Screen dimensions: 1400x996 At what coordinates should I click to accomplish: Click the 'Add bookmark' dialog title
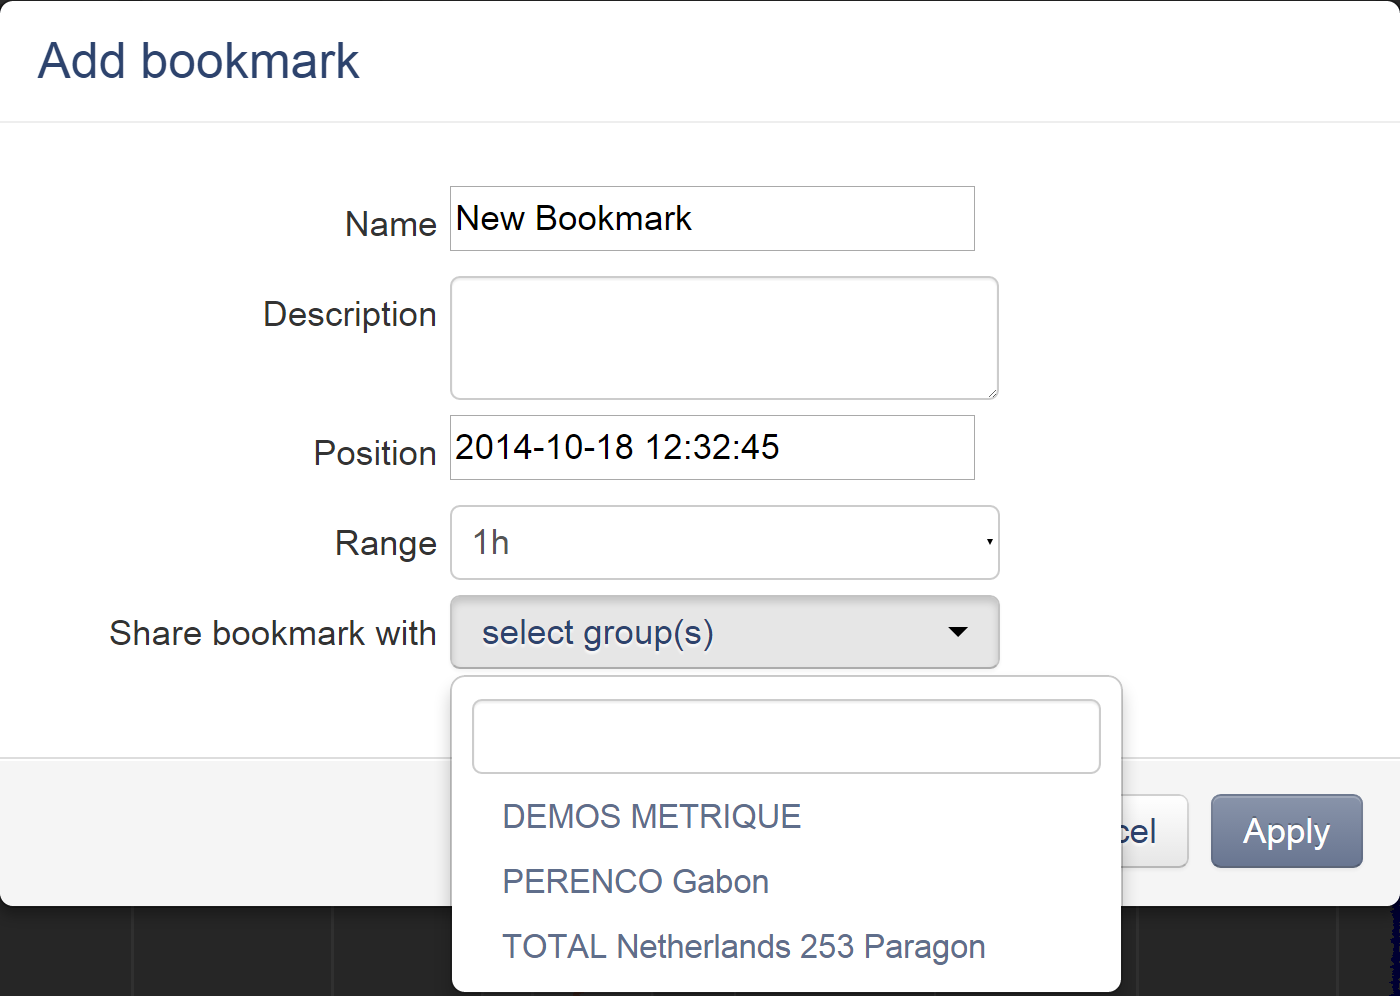(198, 60)
